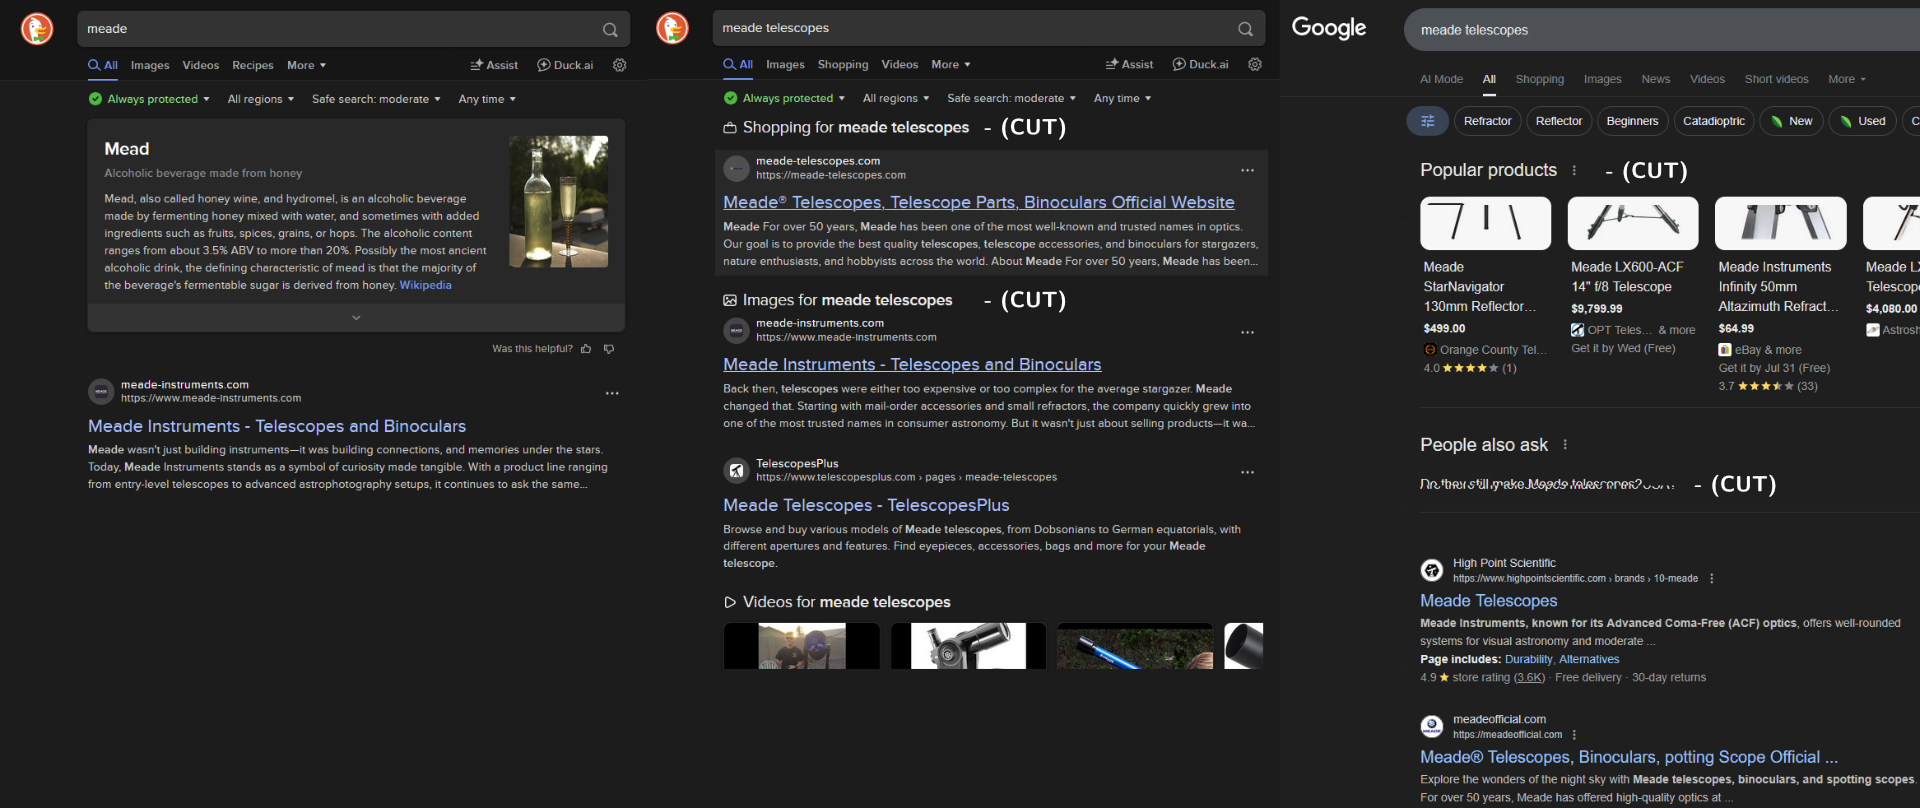Image resolution: width=1920 pixels, height=808 pixels.
Task: Open settings gear in the 'meade telescopes' DuckDuckGo panel
Action: pos(1255,64)
